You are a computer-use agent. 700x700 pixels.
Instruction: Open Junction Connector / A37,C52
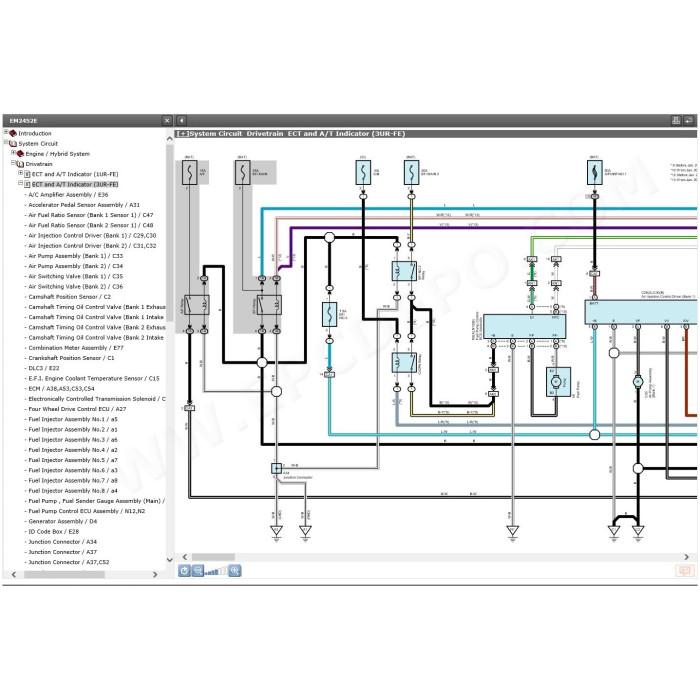pos(69,562)
